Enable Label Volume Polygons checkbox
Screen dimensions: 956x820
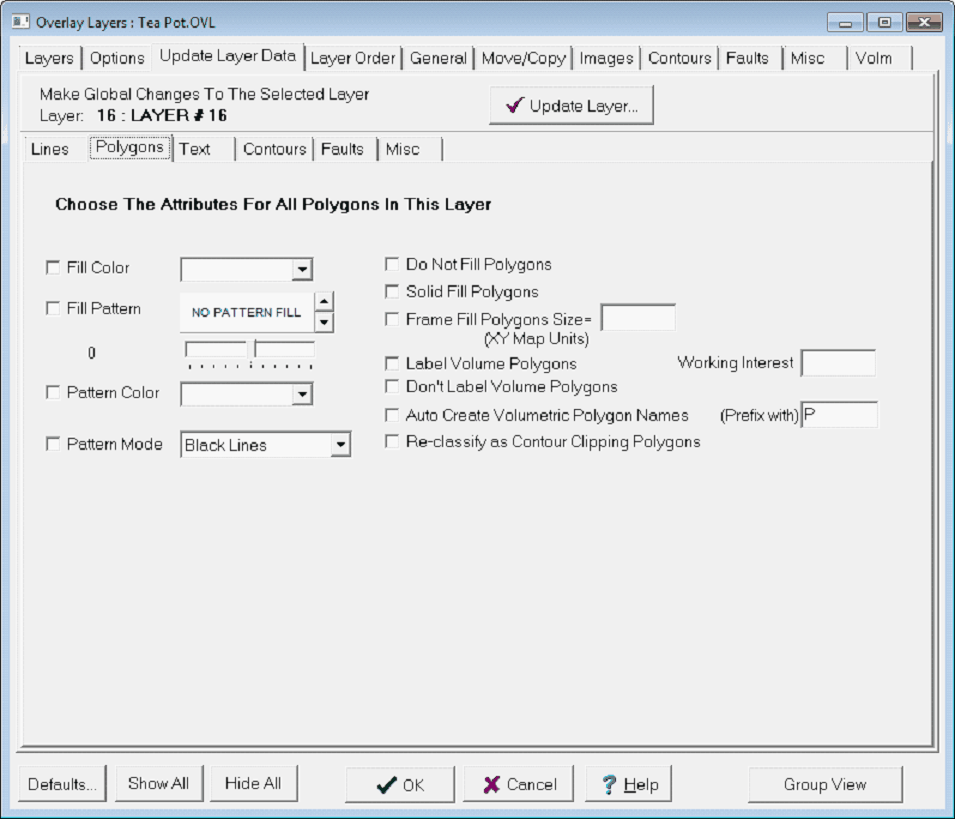[x=392, y=364]
